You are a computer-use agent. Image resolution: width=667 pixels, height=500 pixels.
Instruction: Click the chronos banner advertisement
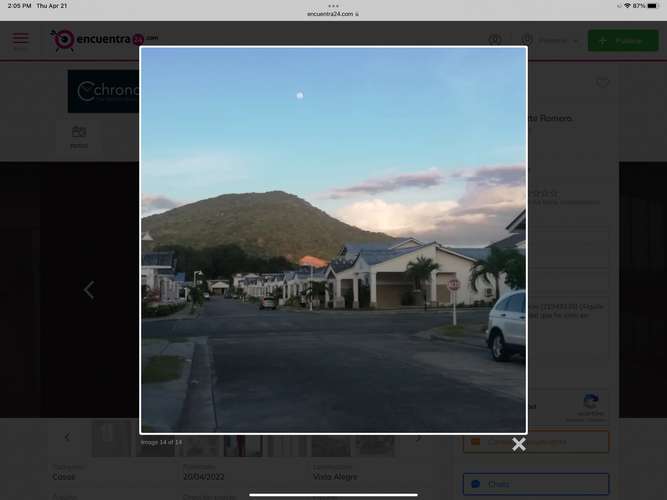click(104, 91)
